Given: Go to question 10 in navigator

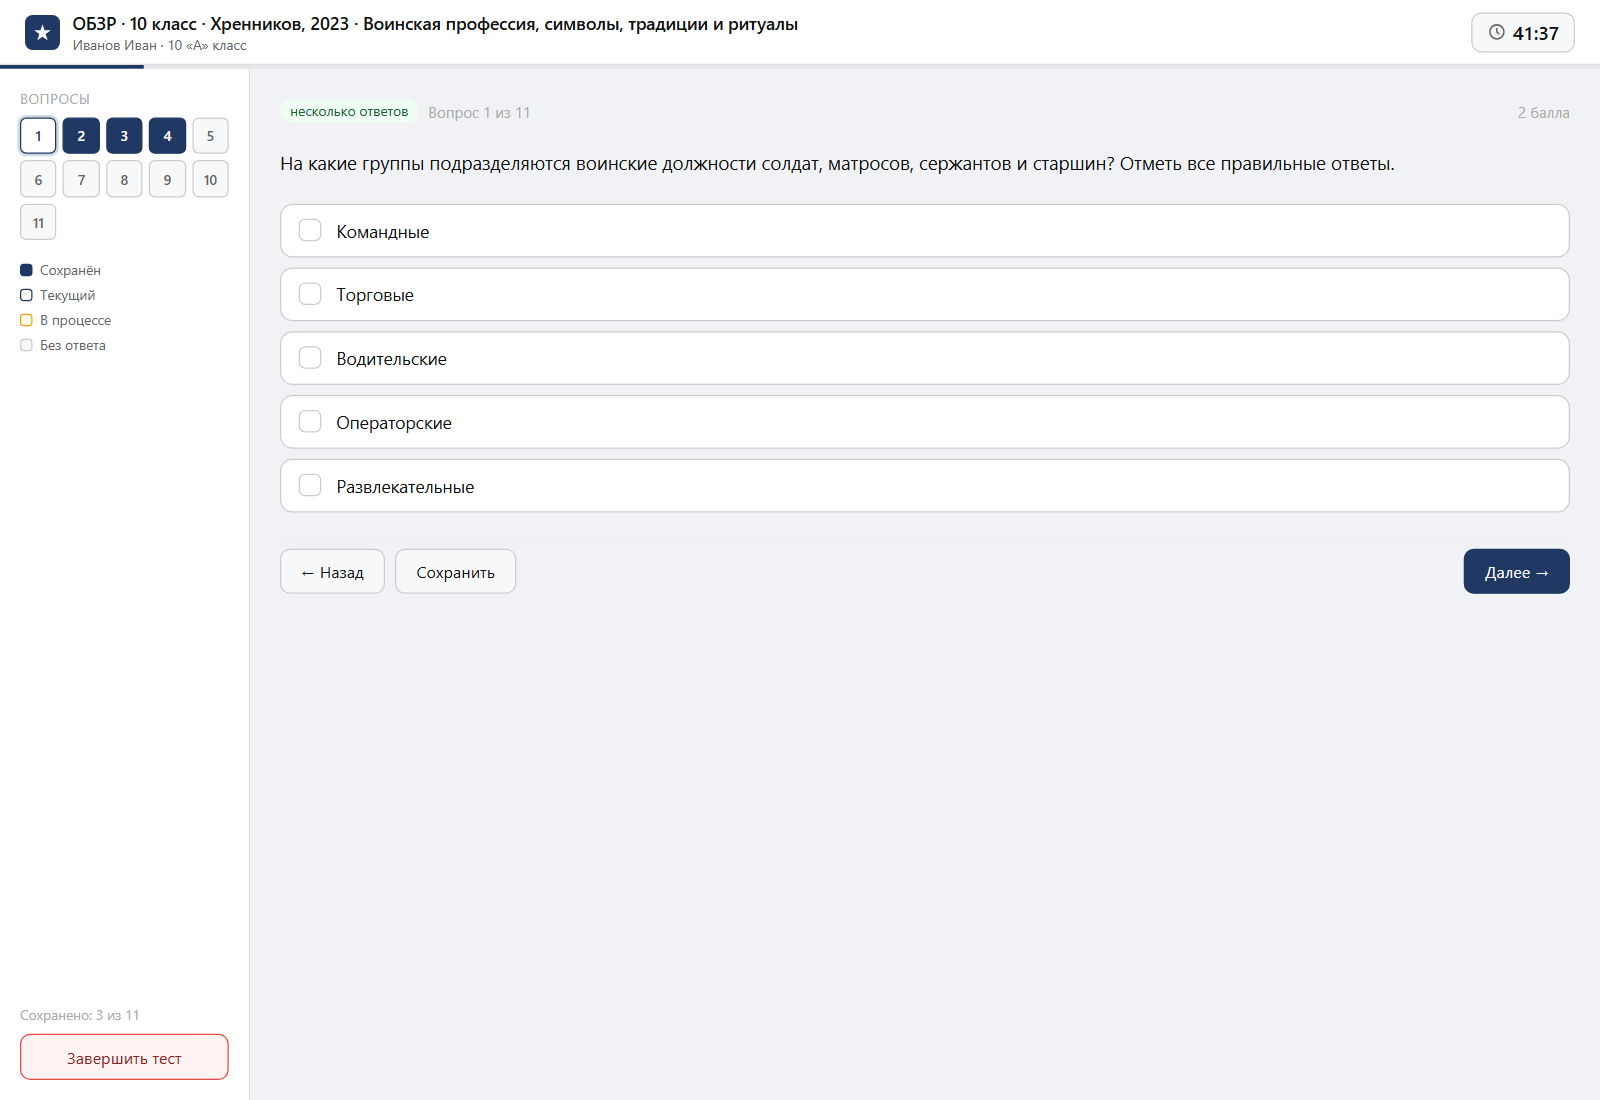Looking at the screenshot, I should point(210,179).
